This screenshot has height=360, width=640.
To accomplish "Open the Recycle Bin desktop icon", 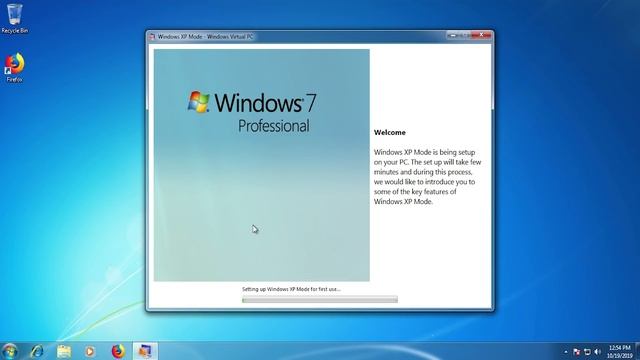I will click(15, 19).
